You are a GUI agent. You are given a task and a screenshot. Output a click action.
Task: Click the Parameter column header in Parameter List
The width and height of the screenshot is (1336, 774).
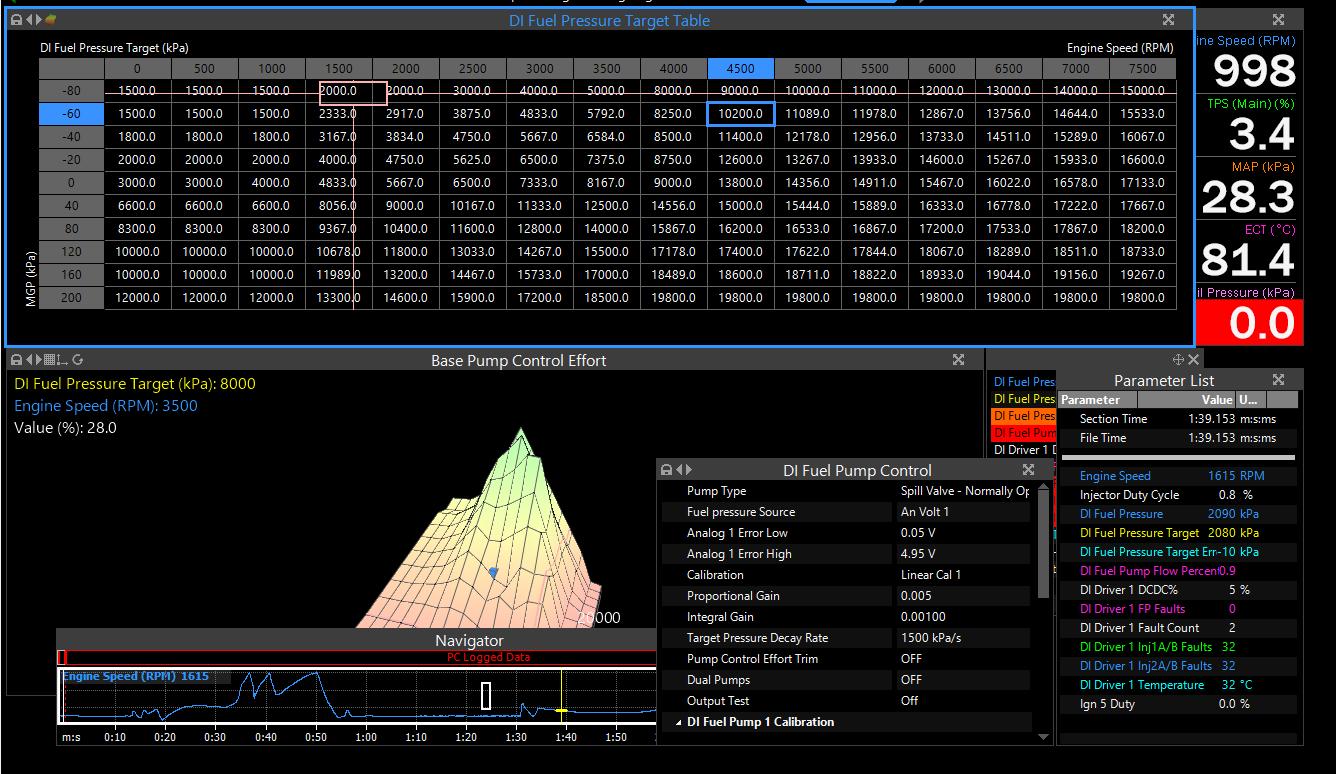click(1090, 400)
